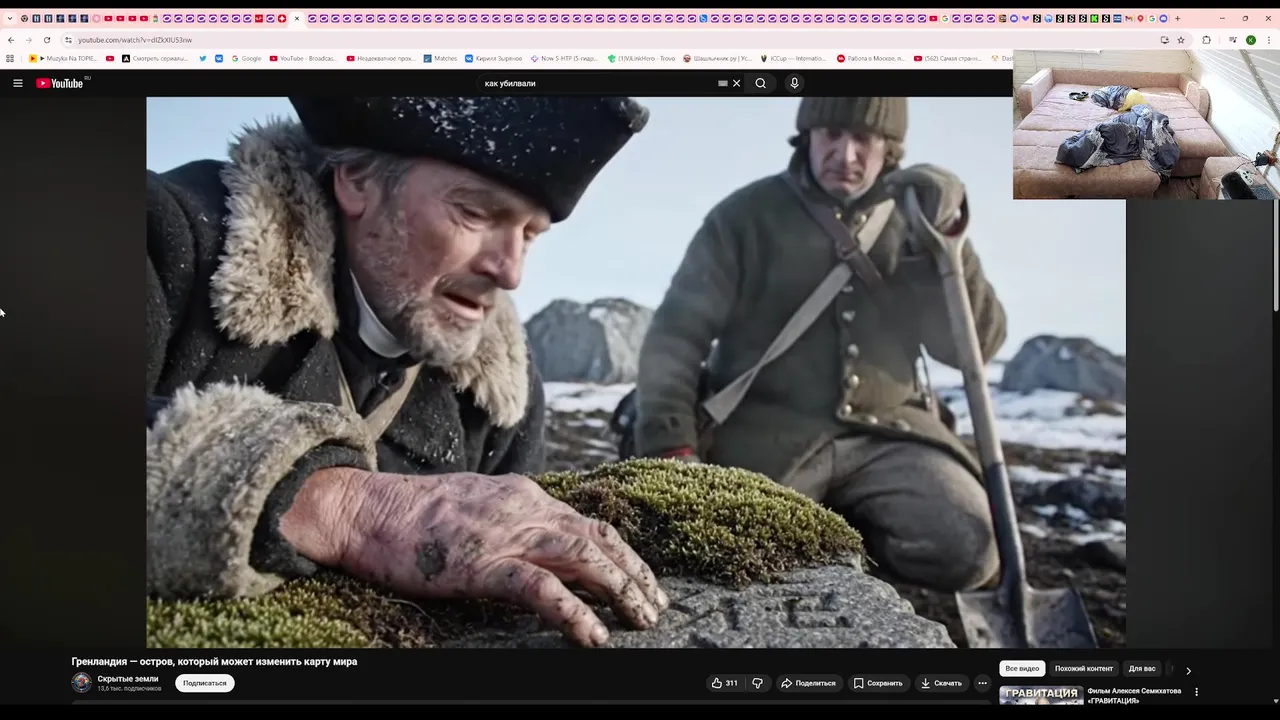This screenshot has height=720, width=1280.
Task: Go forward with the browser forward arrow
Action: 28,40
